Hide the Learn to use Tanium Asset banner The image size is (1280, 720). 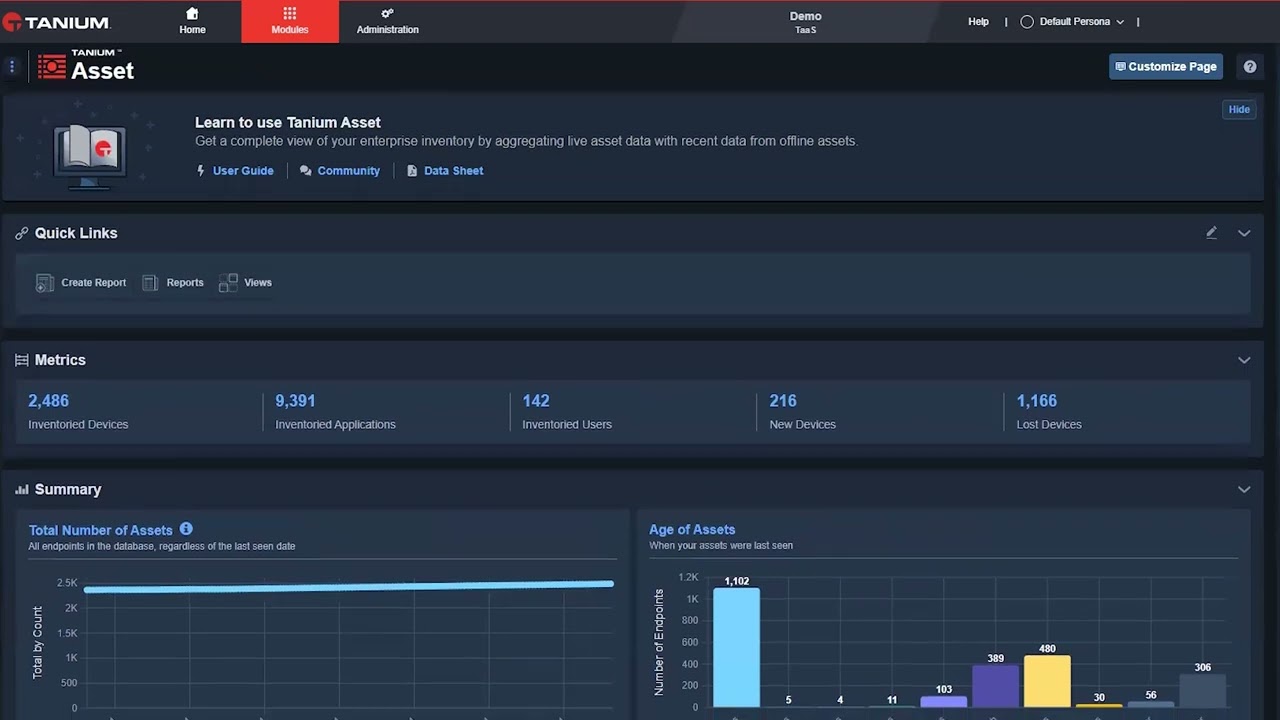(1239, 109)
